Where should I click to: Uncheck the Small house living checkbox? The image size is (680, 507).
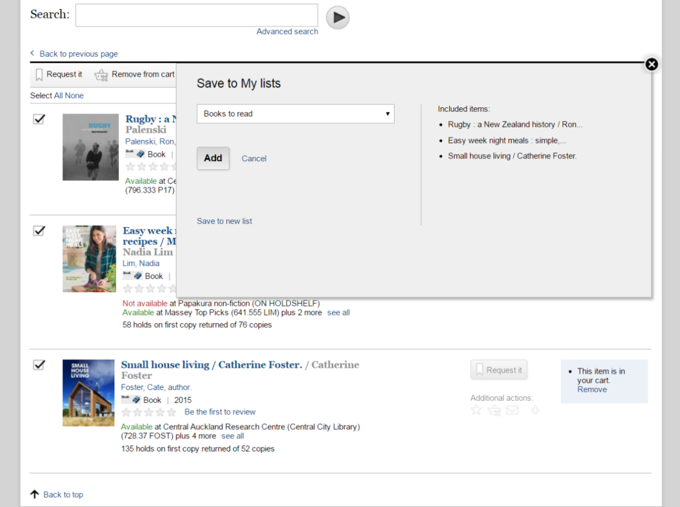click(x=39, y=365)
